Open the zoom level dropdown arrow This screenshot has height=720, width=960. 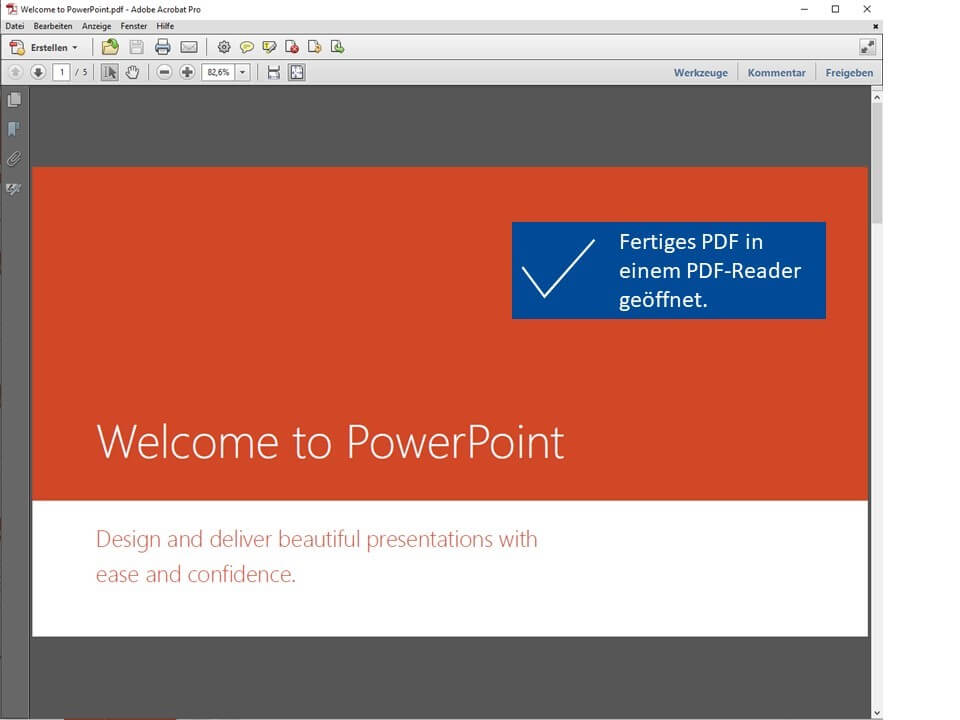[x=242, y=72]
